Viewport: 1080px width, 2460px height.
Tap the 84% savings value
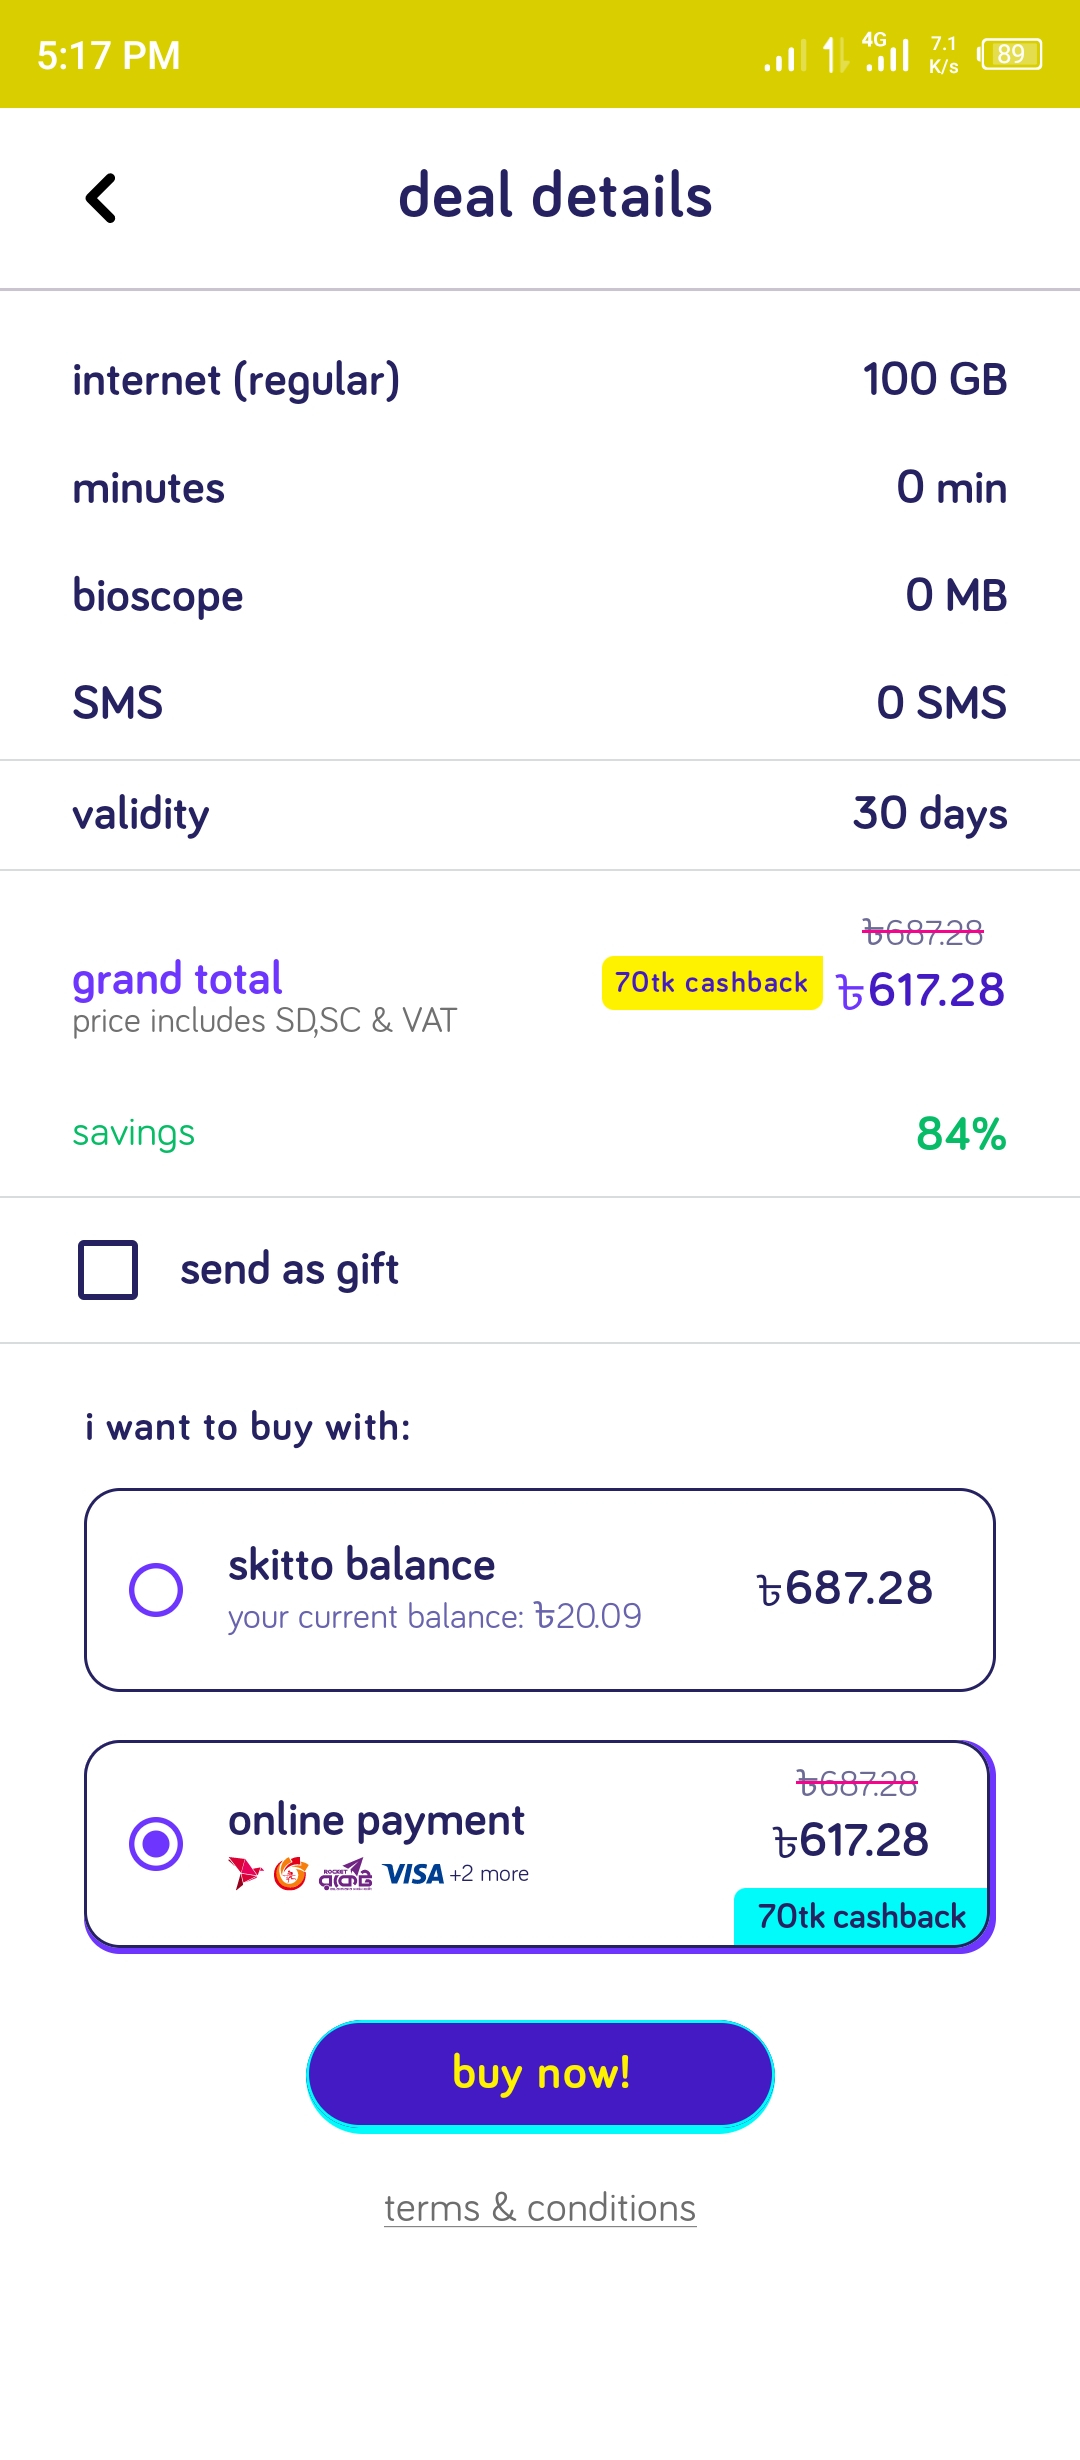(961, 1134)
